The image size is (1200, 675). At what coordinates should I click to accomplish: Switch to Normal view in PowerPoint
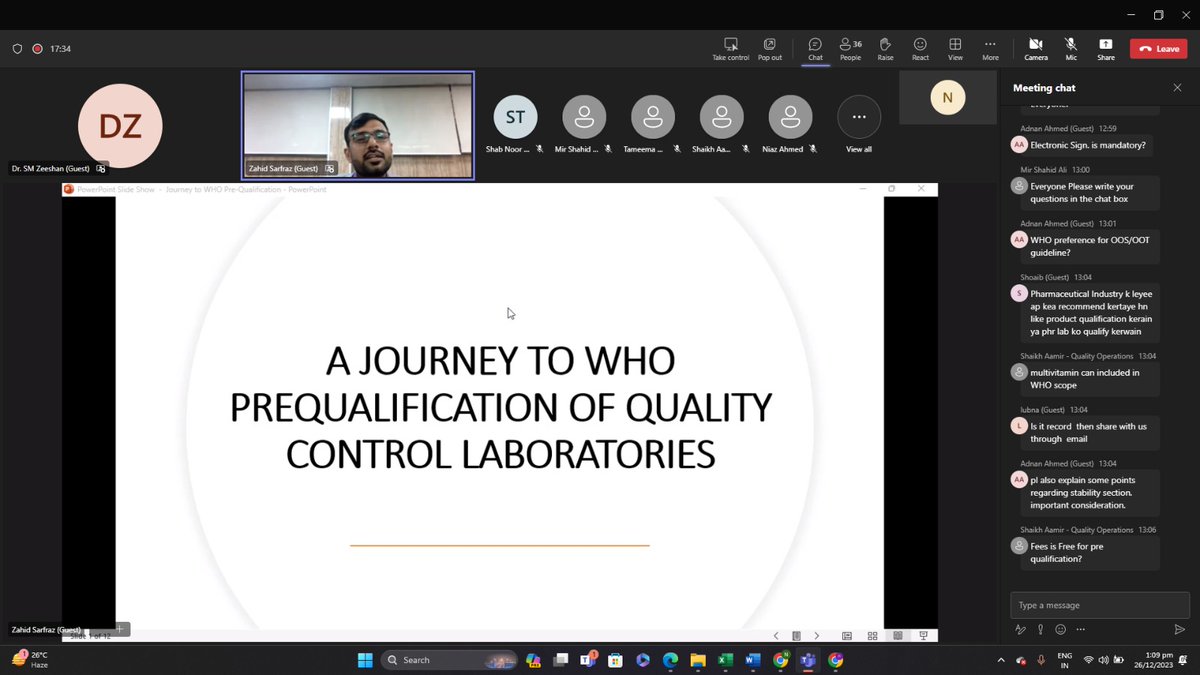point(847,635)
